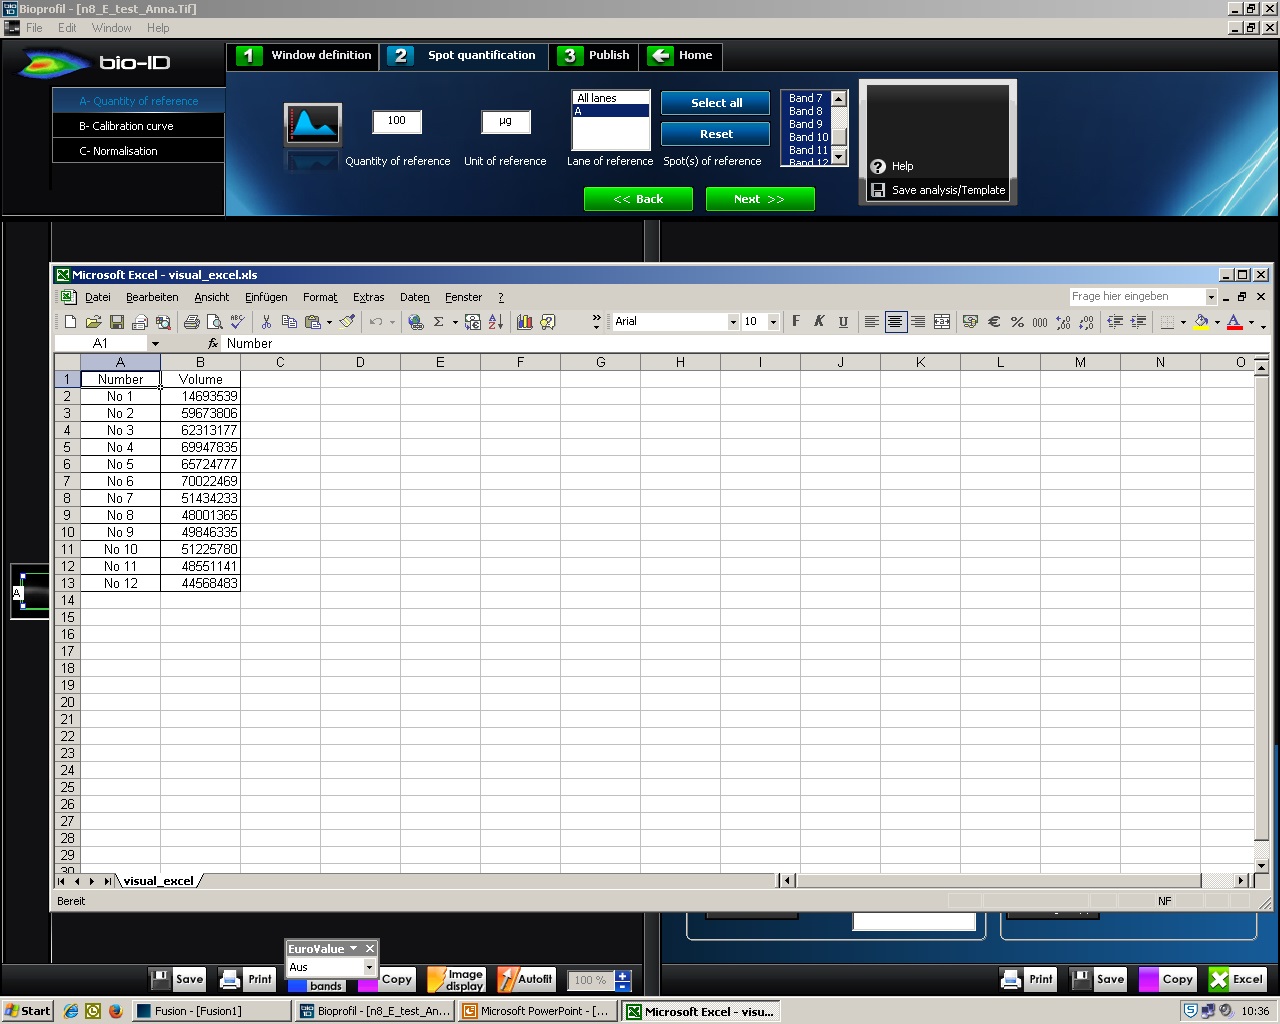Click the scissors Cut icon
Screen dimensions: 1280x1024
click(266, 322)
